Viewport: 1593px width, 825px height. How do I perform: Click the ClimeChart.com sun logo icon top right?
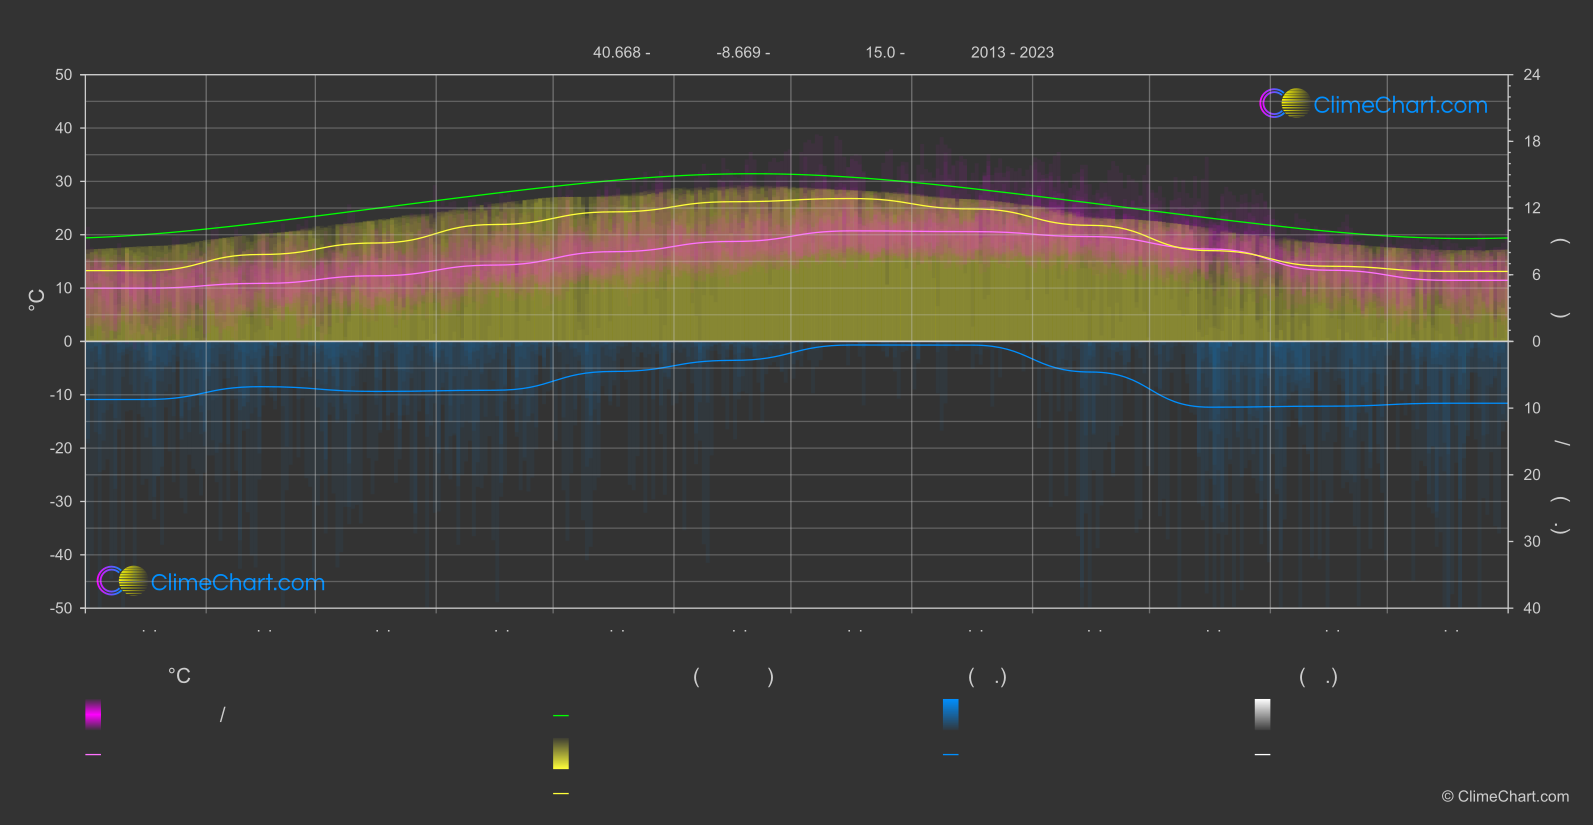pyautogui.click(x=1284, y=103)
